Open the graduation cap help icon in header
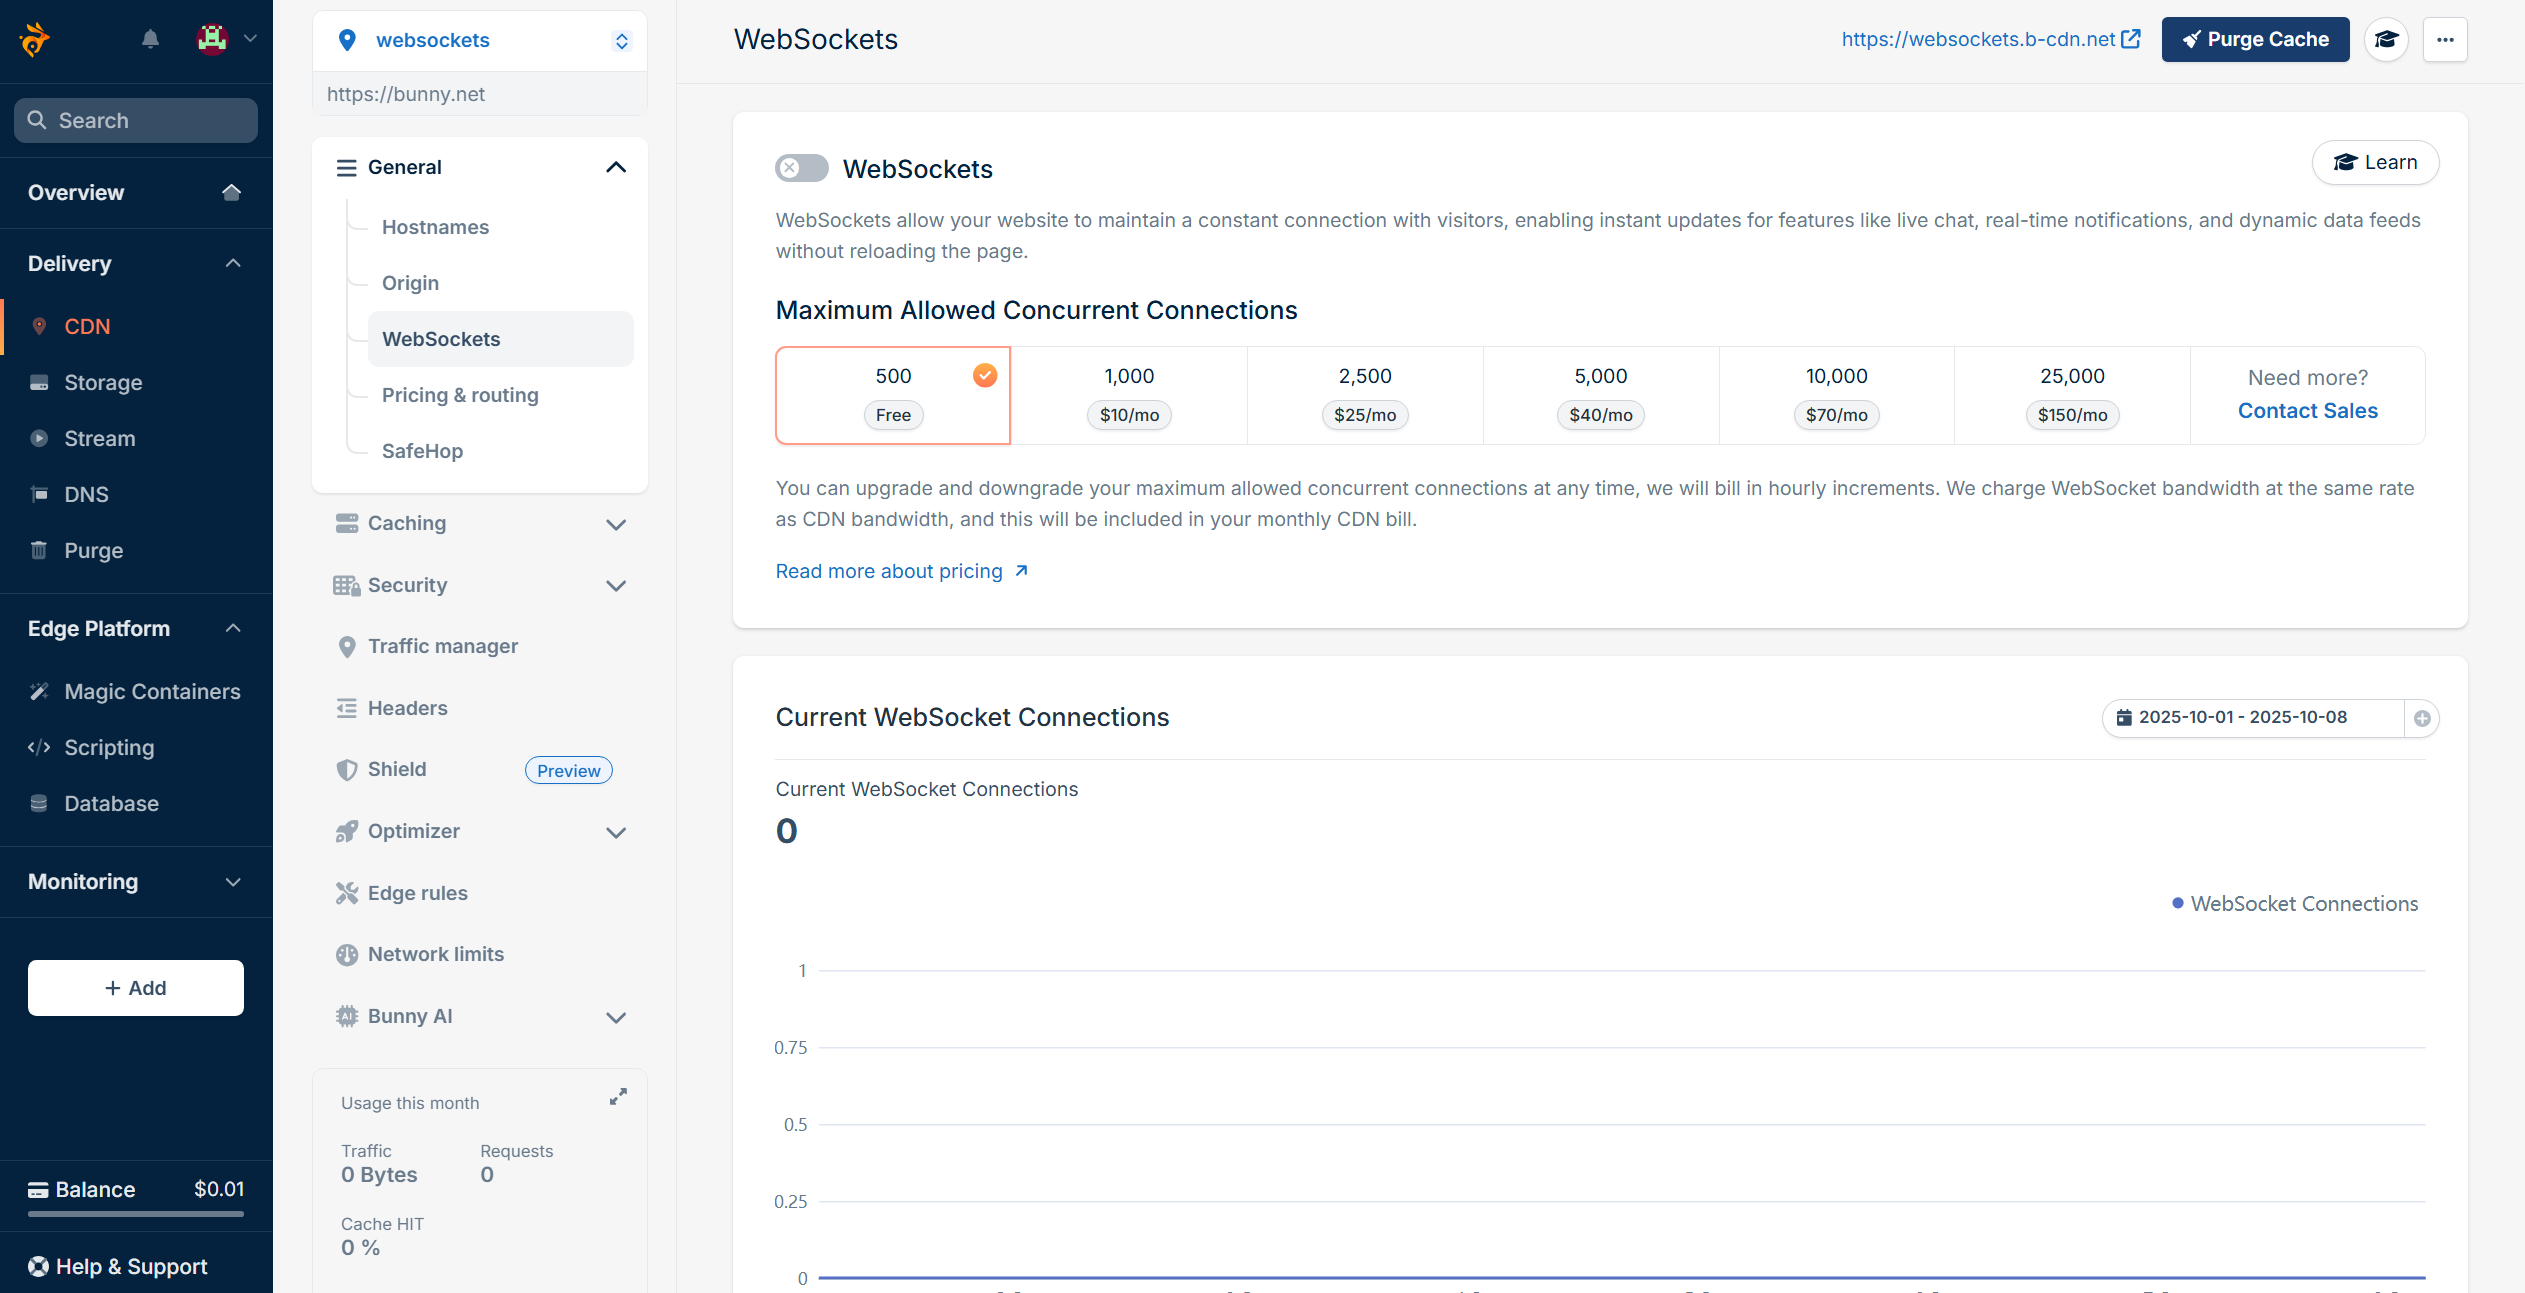 point(2387,40)
